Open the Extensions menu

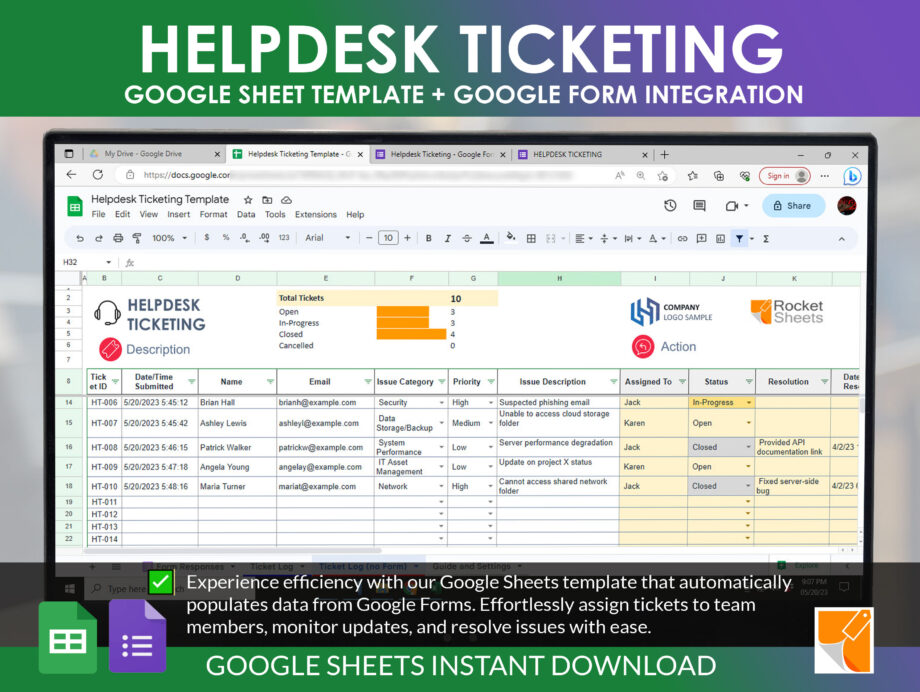(316, 214)
